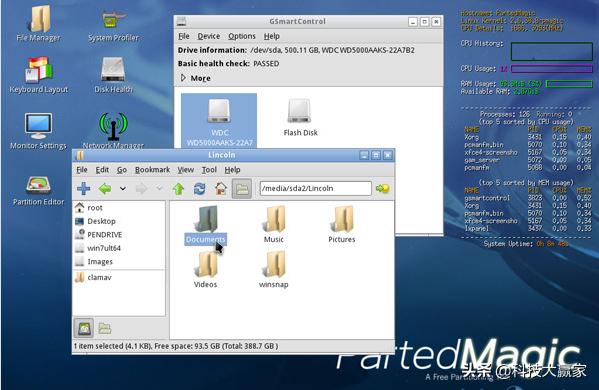Switch side pane to directory tree mode

[x=104, y=328]
